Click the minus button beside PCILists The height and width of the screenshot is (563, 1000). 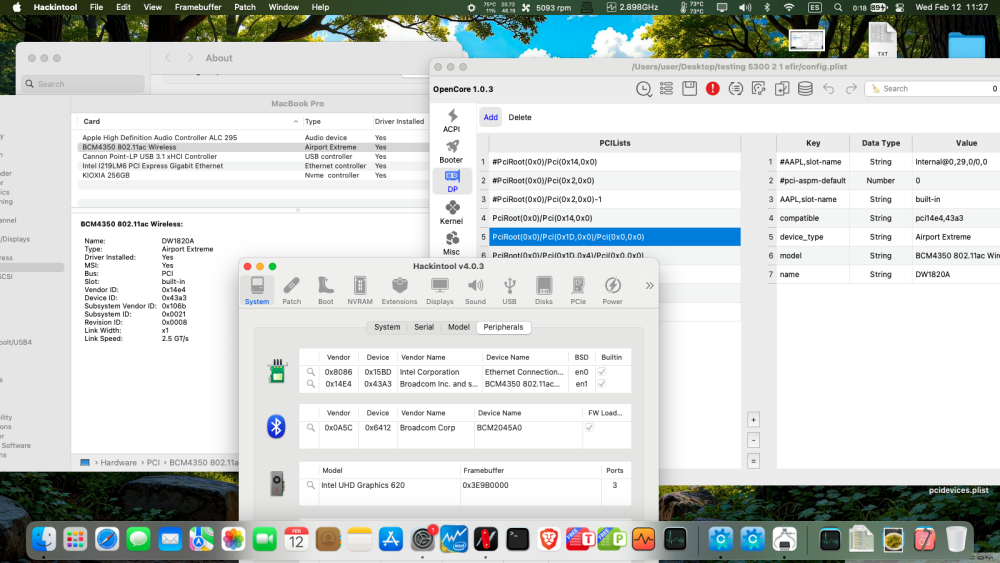753,441
